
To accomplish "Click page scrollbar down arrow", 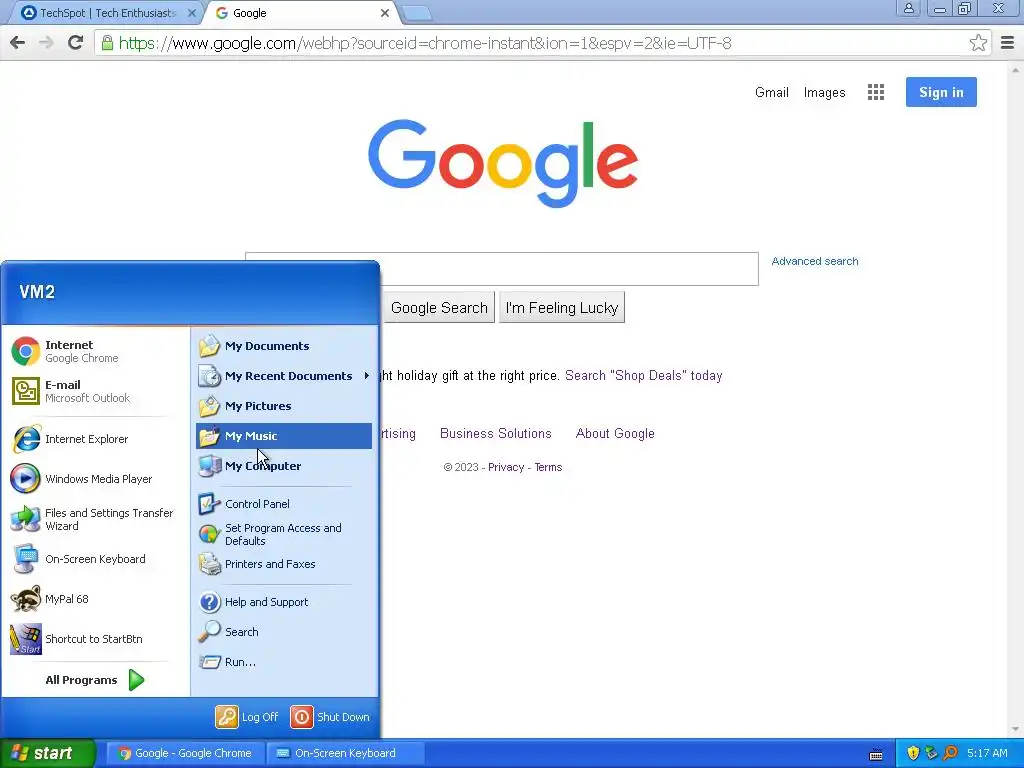I will click(1016, 729).
